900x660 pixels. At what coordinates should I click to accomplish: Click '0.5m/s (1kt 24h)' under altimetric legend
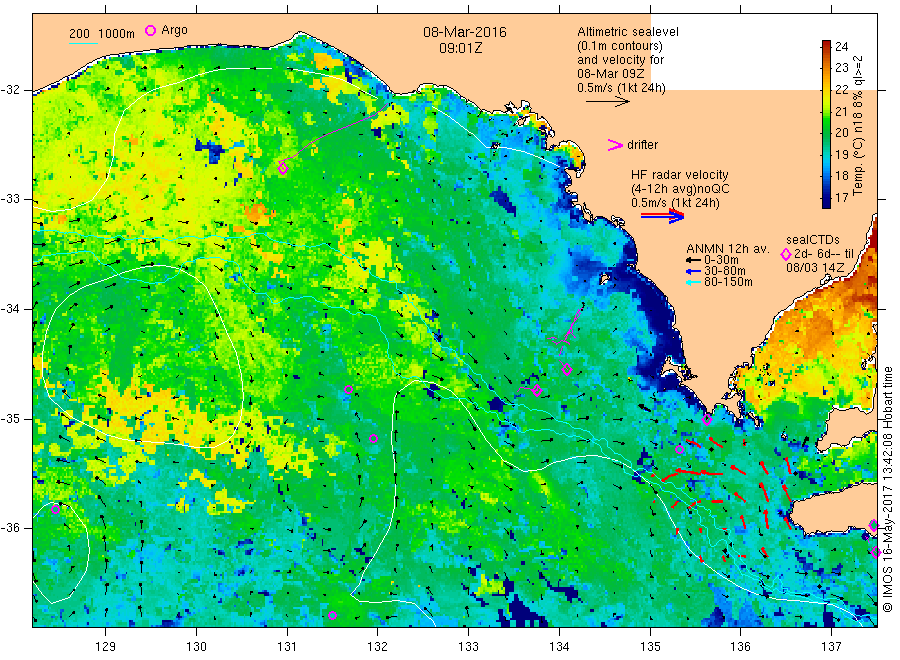(x=622, y=88)
